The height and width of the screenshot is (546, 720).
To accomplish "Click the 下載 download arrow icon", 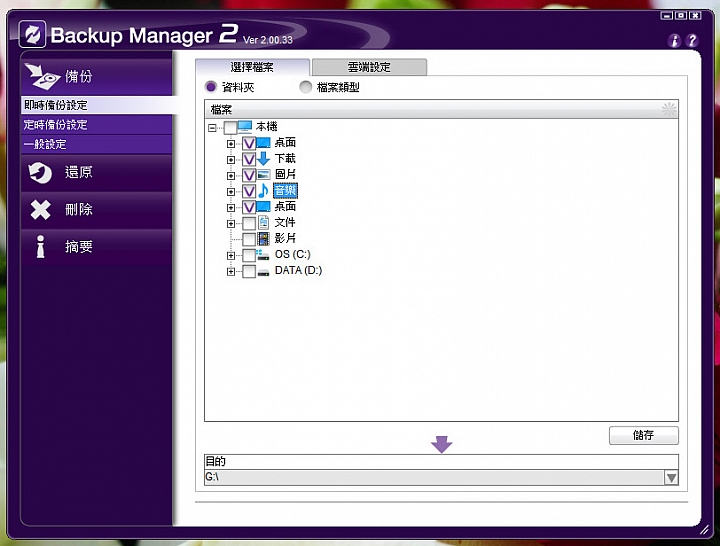I will click(264, 158).
